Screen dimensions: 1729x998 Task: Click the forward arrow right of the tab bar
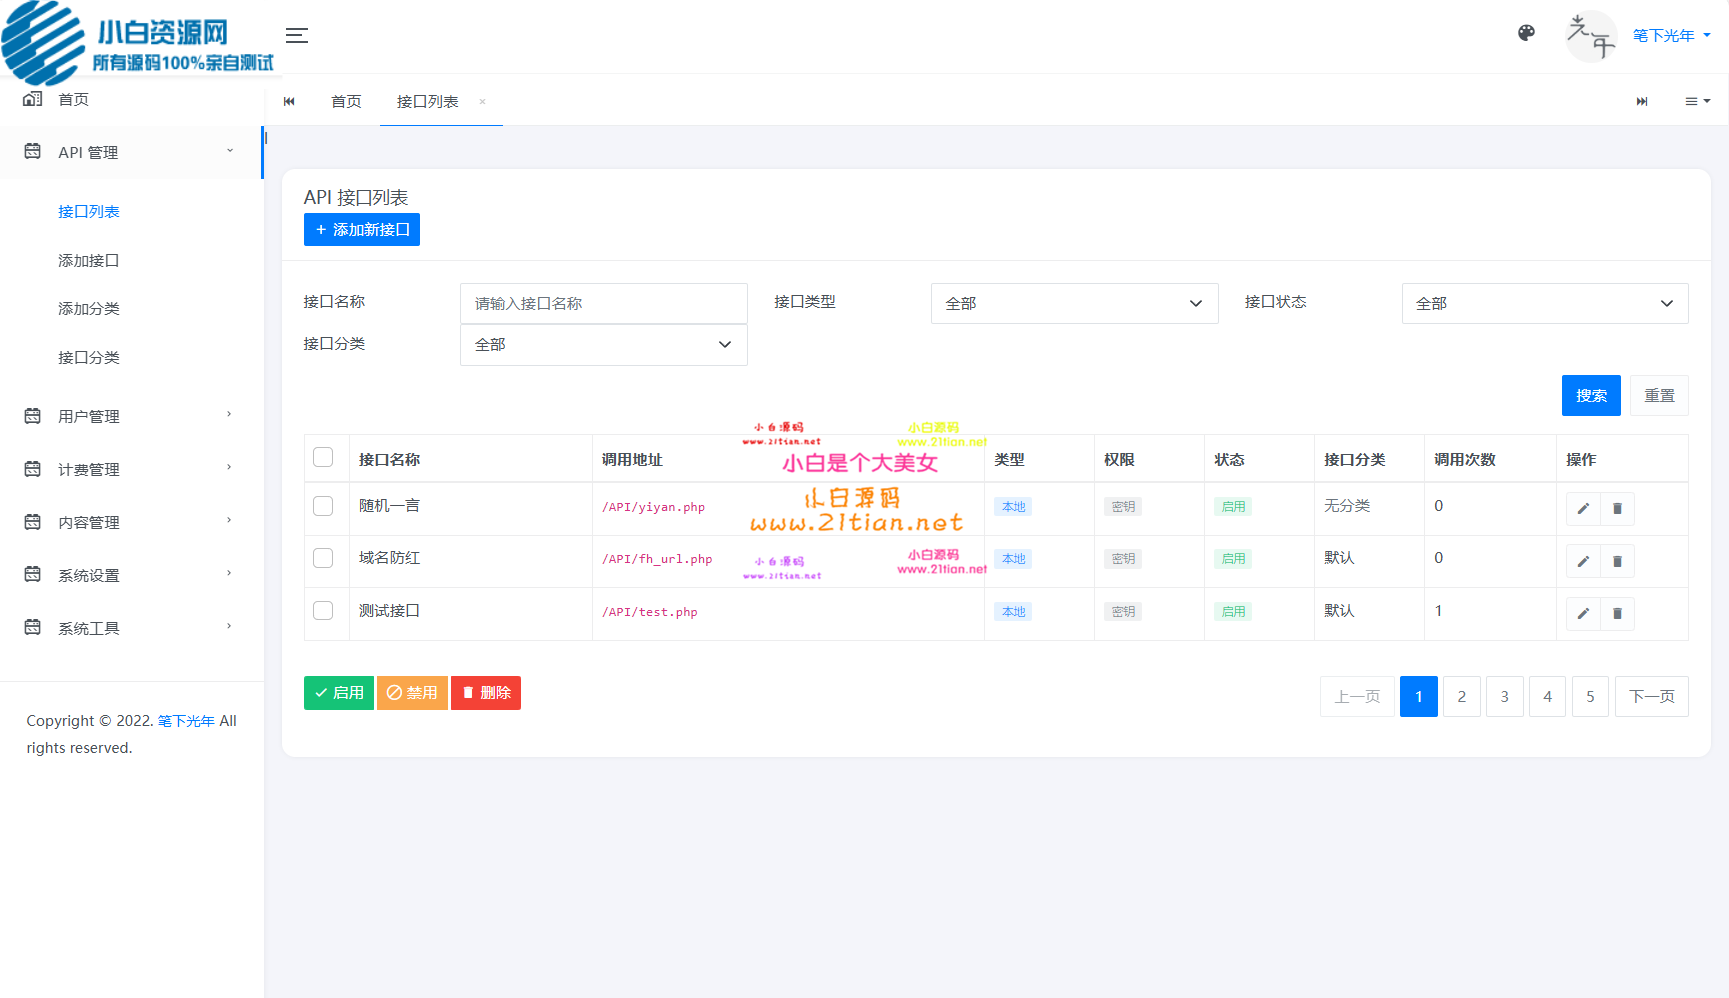(x=1642, y=101)
